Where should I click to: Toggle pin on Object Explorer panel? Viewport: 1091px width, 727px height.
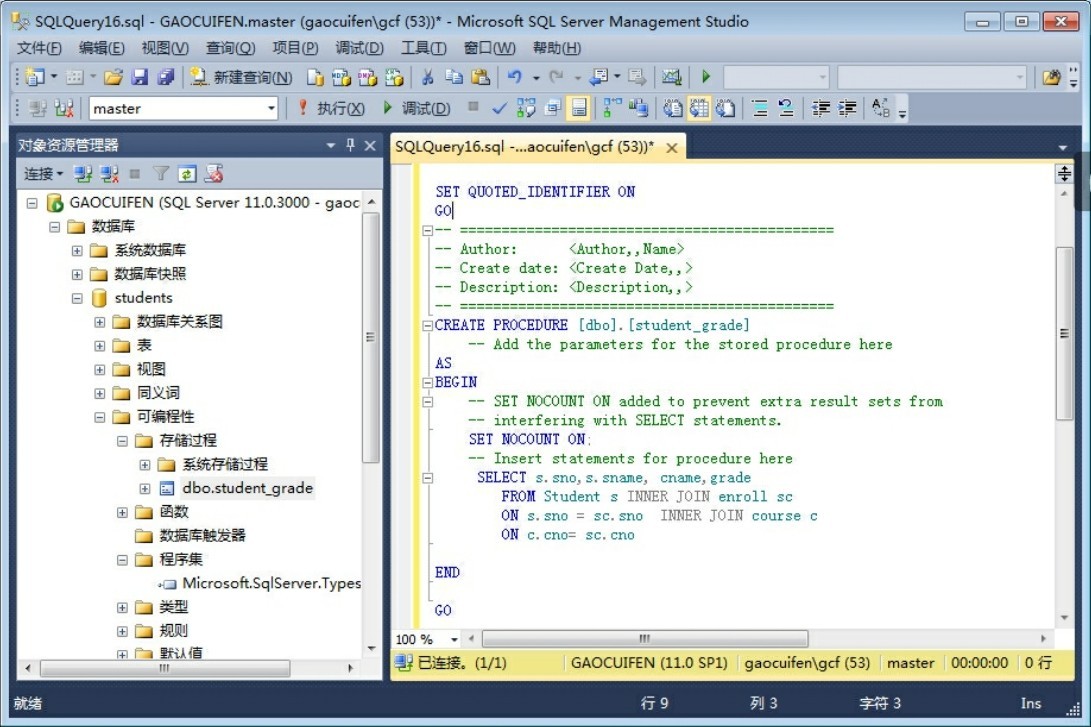(x=350, y=146)
